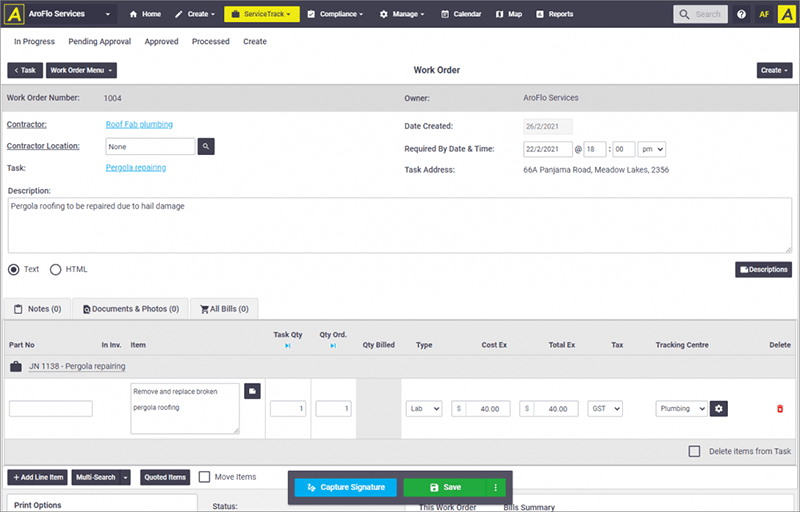Open item description picker beside line item text
This screenshot has height=512, width=800.
click(252, 391)
